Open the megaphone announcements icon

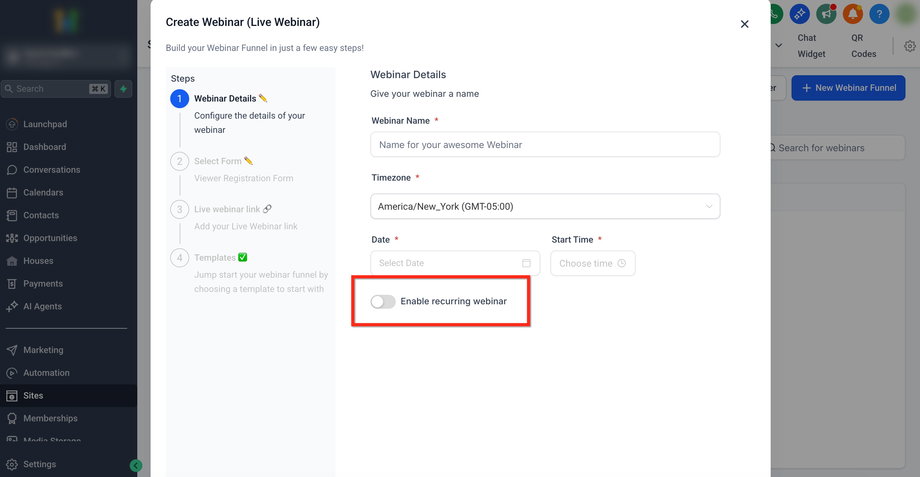(826, 14)
